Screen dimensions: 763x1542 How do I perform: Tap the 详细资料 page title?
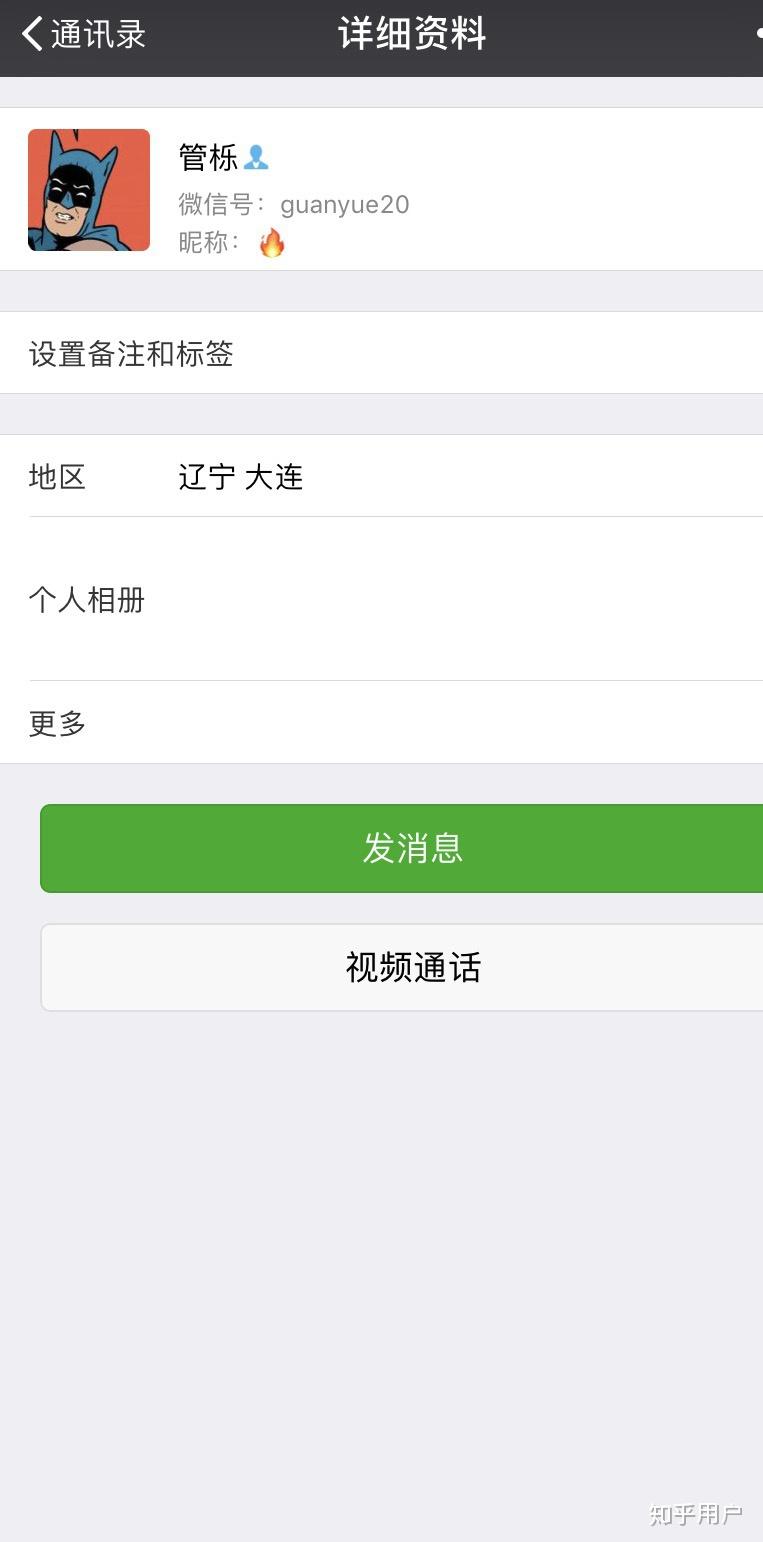(x=412, y=34)
